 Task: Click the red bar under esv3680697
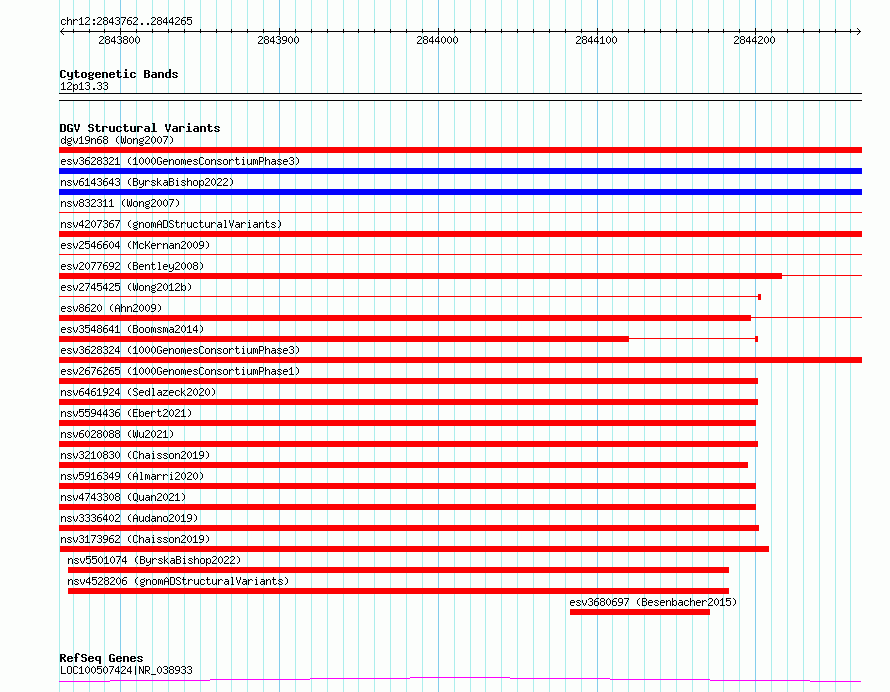tap(640, 612)
